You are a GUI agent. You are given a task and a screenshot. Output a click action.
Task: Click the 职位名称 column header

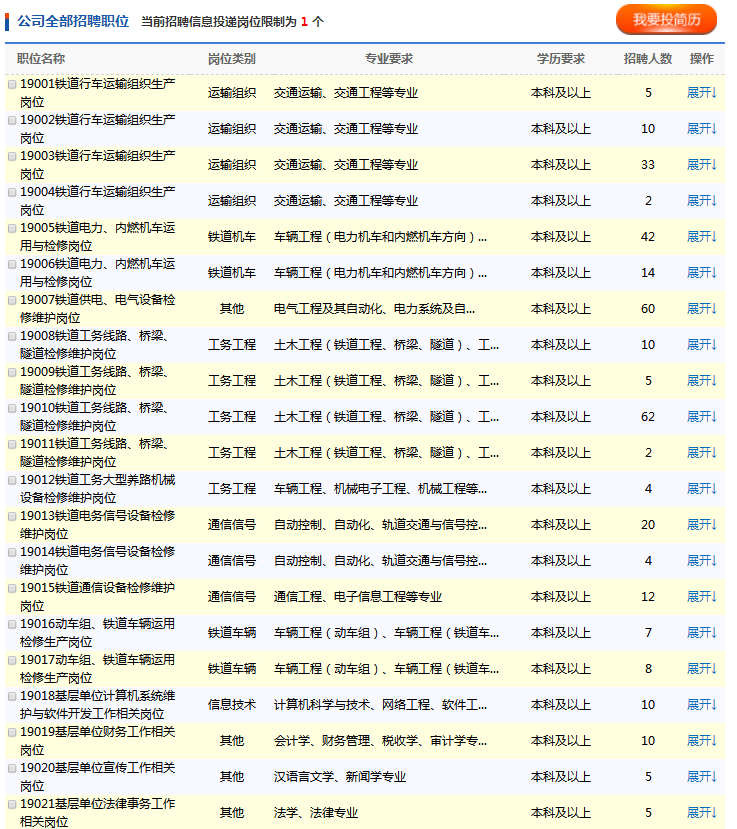tap(42, 59)
